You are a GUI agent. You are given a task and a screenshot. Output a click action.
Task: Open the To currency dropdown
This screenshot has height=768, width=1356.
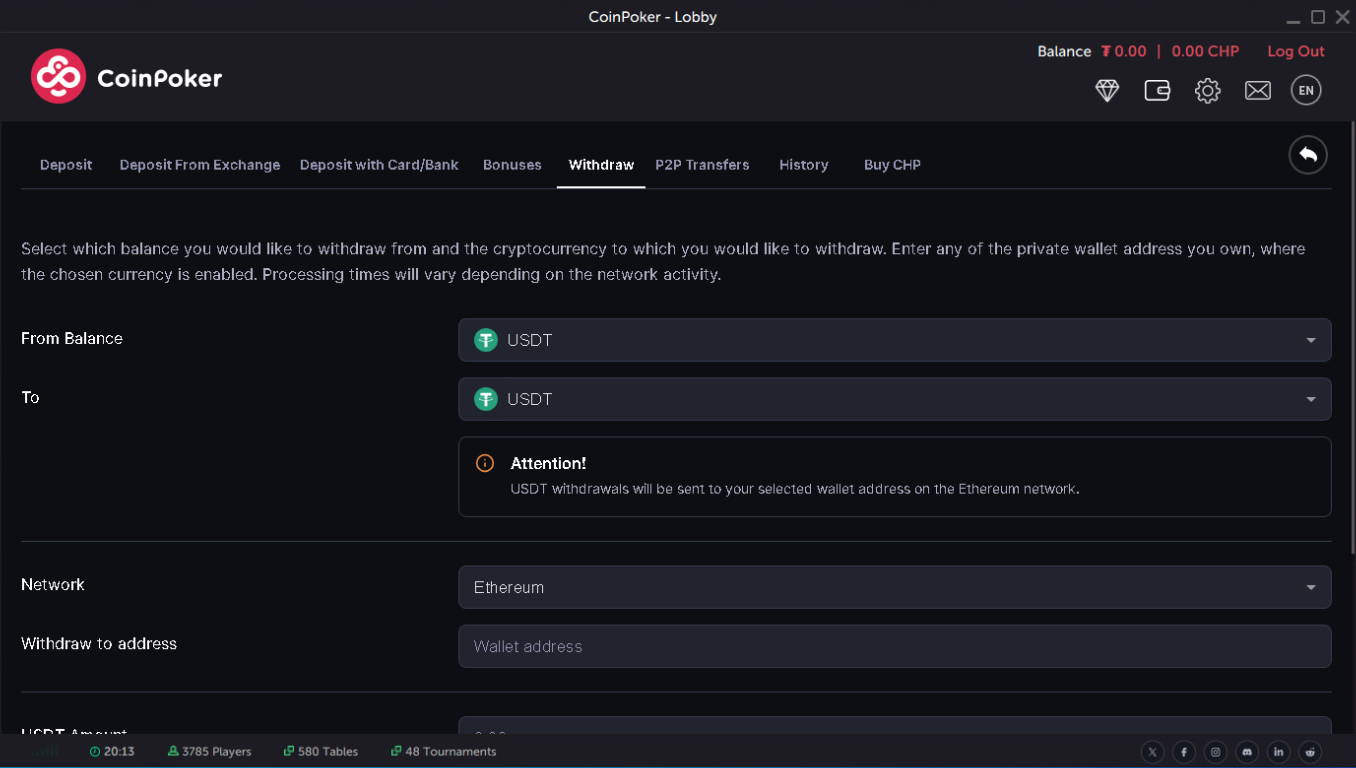coord(895,399)
